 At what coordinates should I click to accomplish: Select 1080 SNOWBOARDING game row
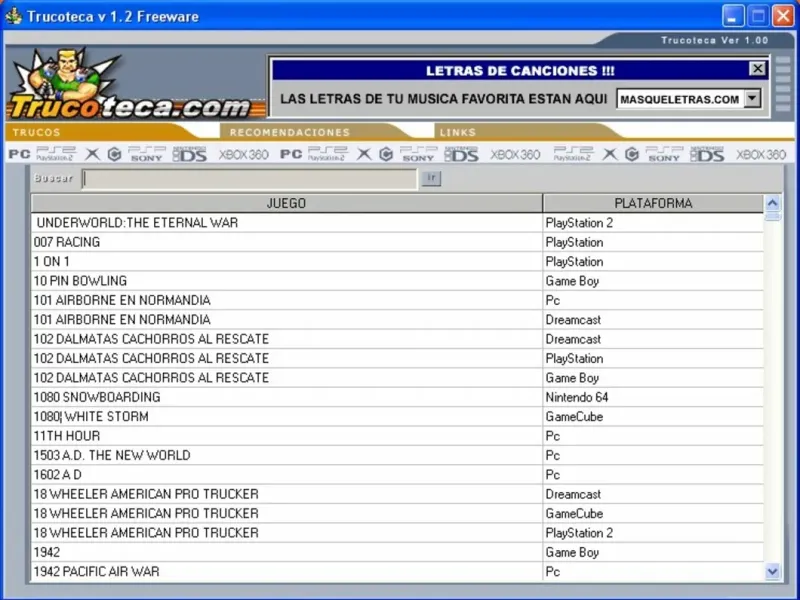pos(397,397)
